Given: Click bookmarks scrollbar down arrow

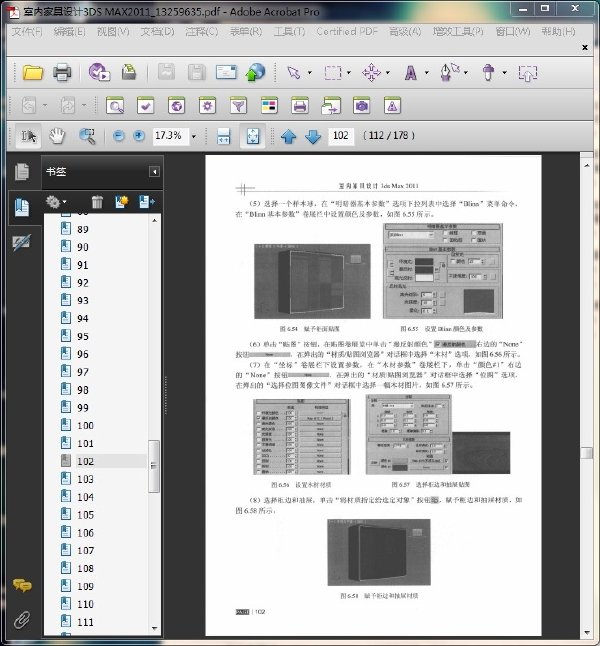Looking at the screenshot, I should pyautogui.click(x=155, y=629).
